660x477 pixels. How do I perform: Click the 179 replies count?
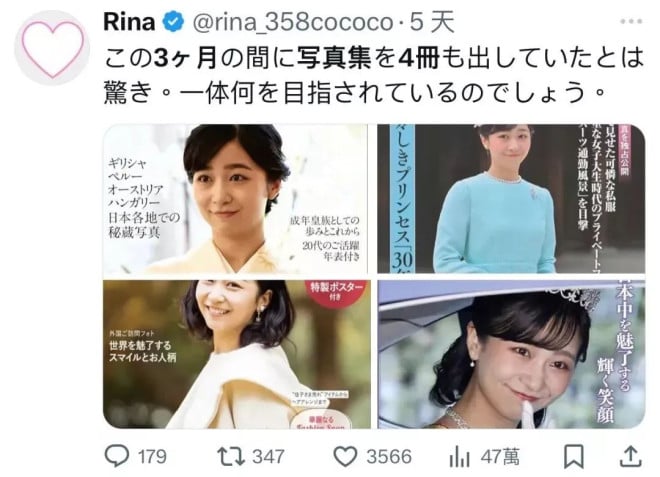152,457
